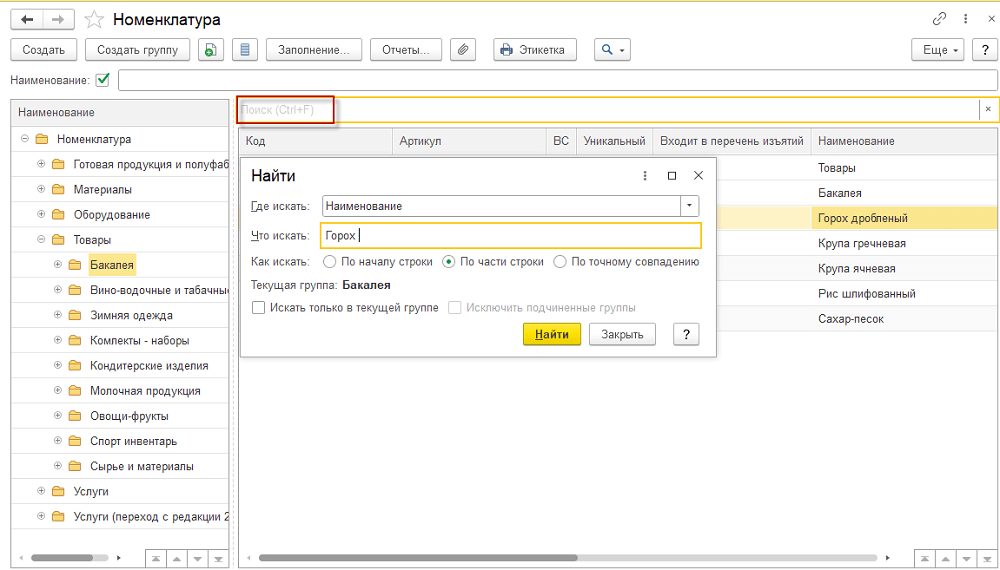Expand the Оборудование group

(41, 214)
